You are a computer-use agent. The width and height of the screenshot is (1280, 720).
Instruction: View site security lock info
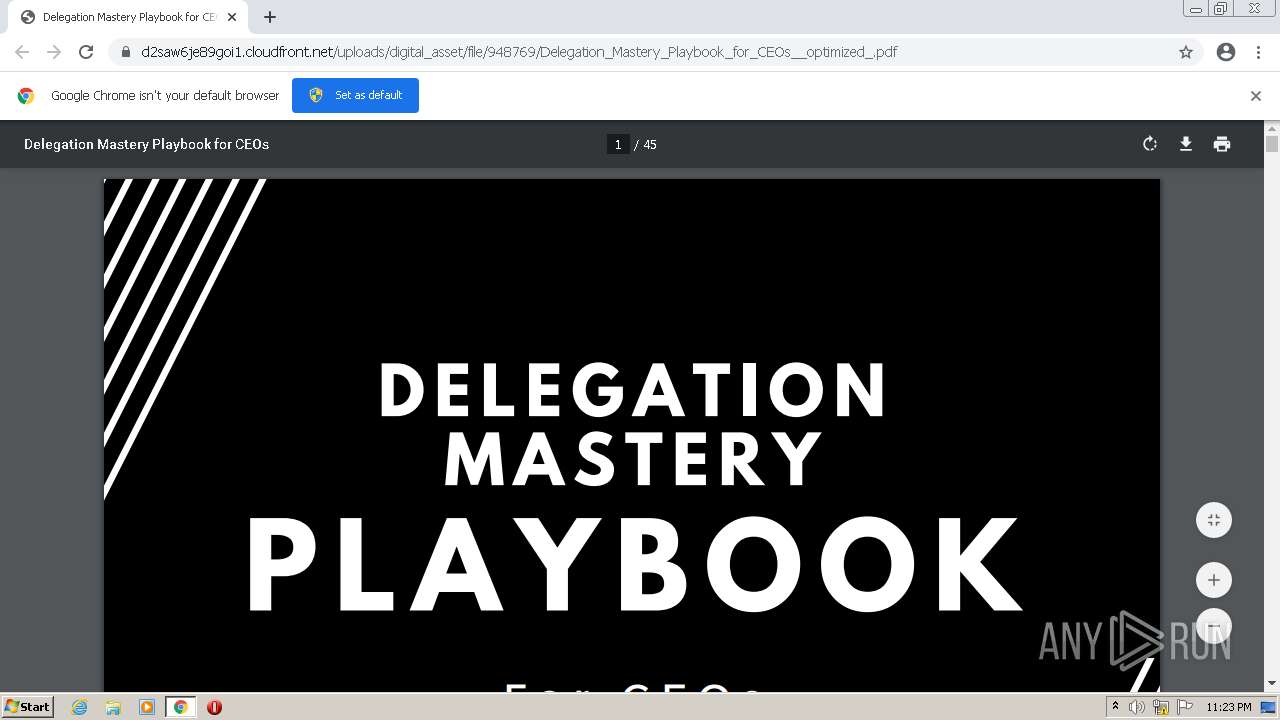(125, 52)
